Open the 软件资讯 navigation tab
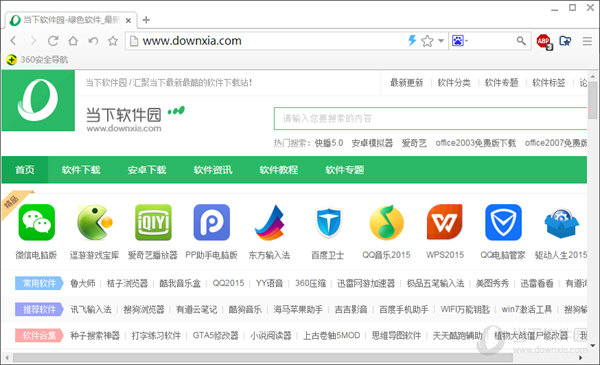This screenshot has width=600, height=365. [x=213, y=170]
